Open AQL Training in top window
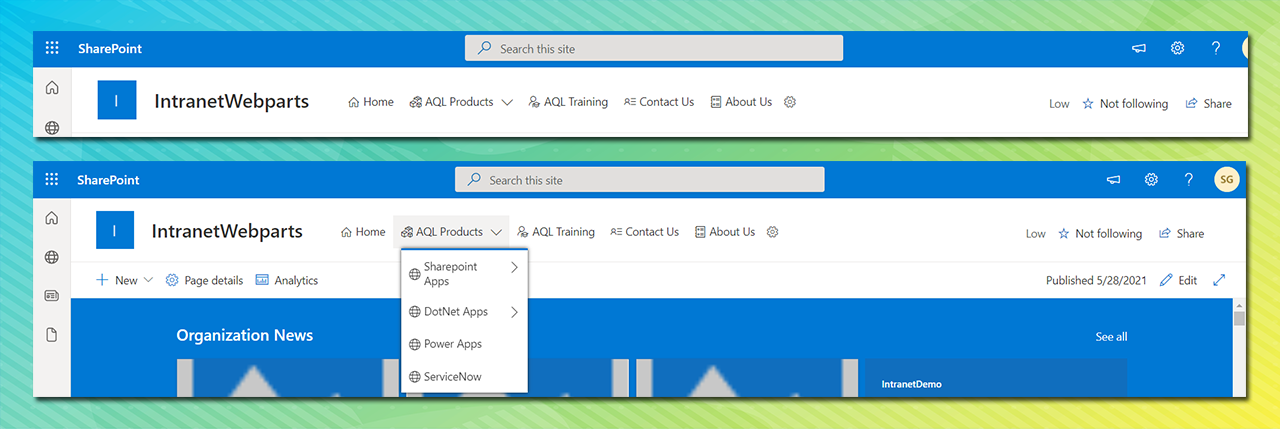This screenshot has width=1280, height=429. click(568, 102)
